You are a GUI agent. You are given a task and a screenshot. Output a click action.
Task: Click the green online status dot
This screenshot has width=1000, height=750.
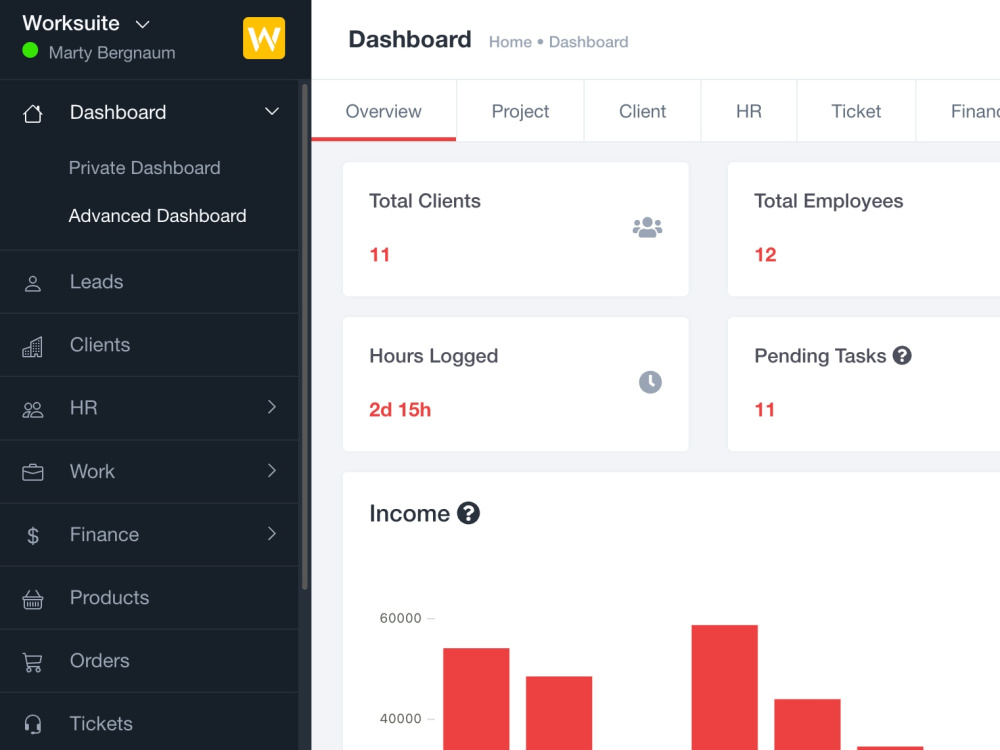coord(30,50)
